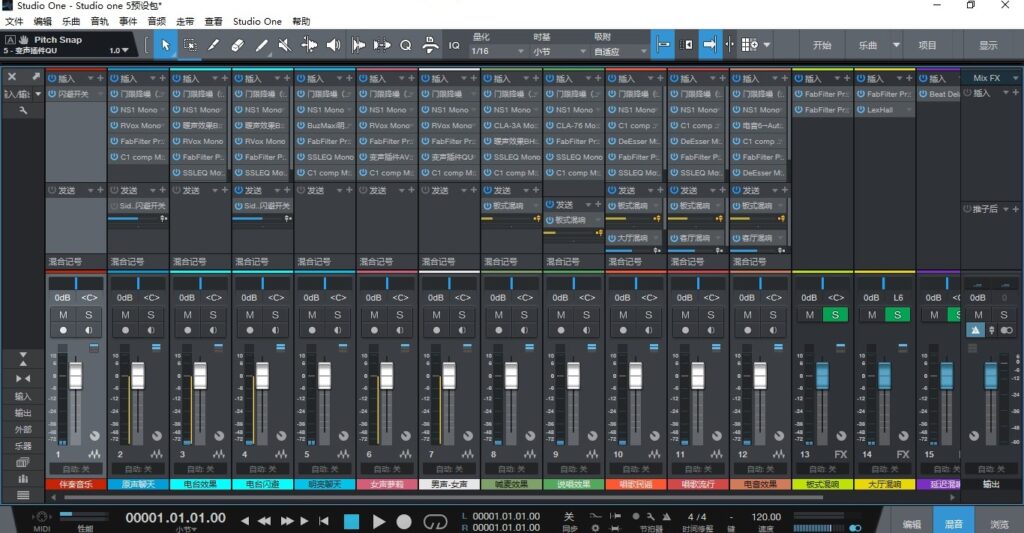The image size is (1024, 533).
Task: Open the 音频 menu
Action: pos(157,21)
